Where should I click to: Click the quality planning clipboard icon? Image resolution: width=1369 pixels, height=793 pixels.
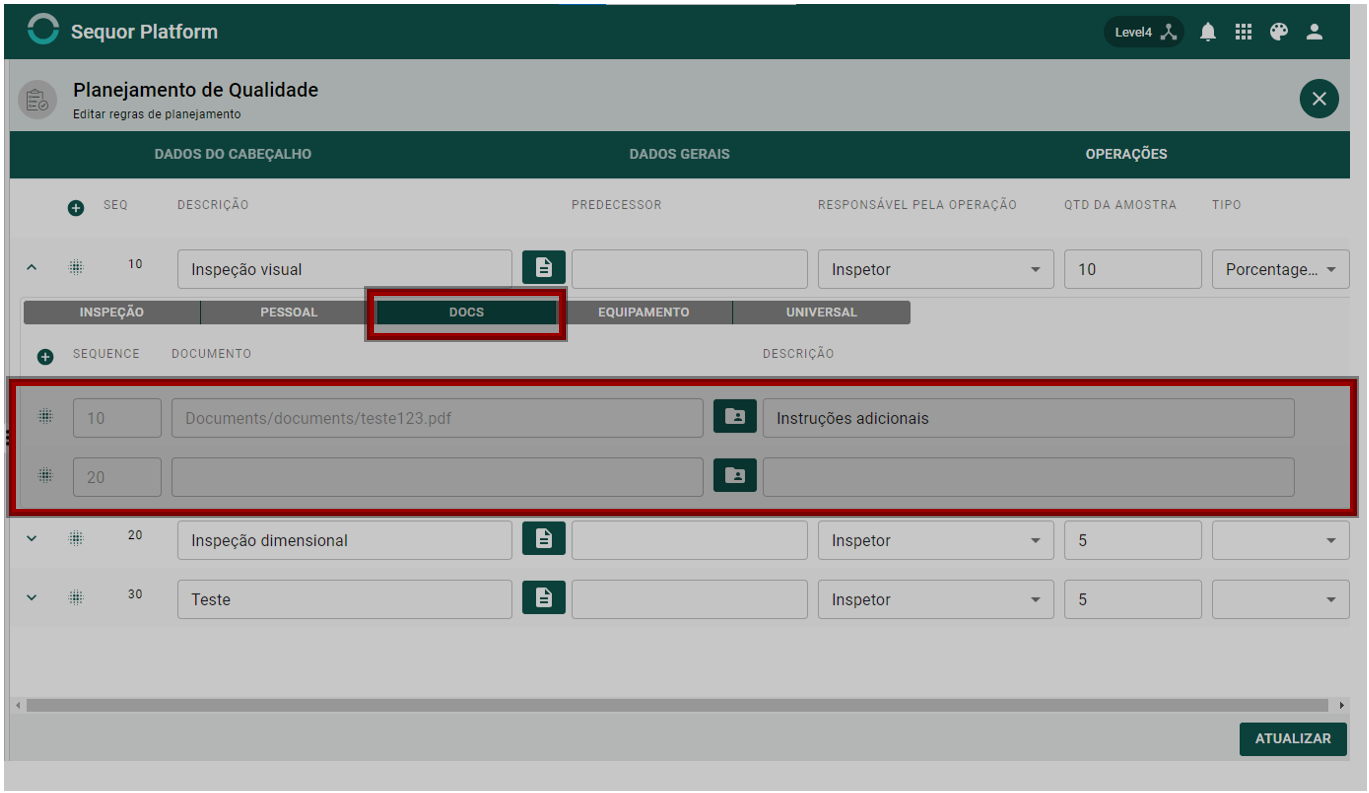tap(37, 100)
